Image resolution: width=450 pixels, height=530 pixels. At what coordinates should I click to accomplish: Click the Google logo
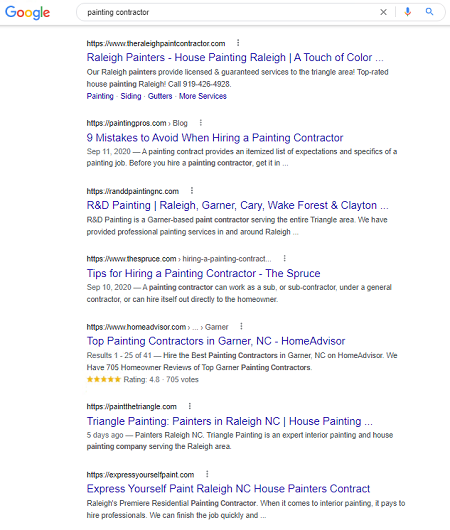coord(27,13)
